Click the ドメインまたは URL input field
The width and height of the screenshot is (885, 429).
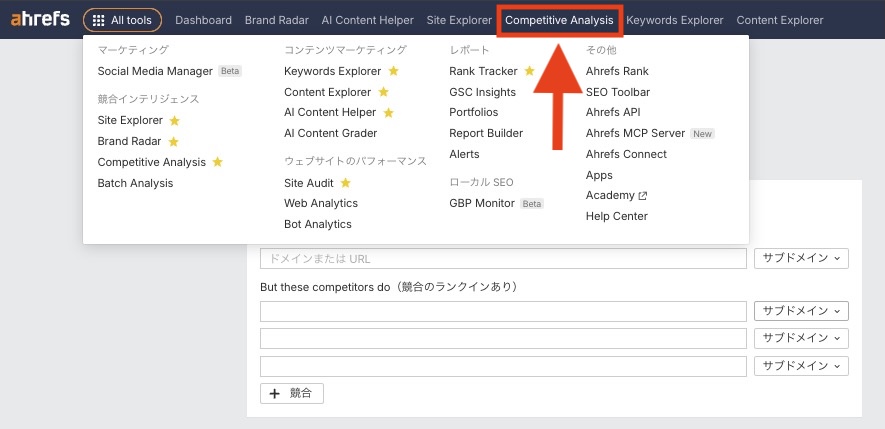pos(503,258)
